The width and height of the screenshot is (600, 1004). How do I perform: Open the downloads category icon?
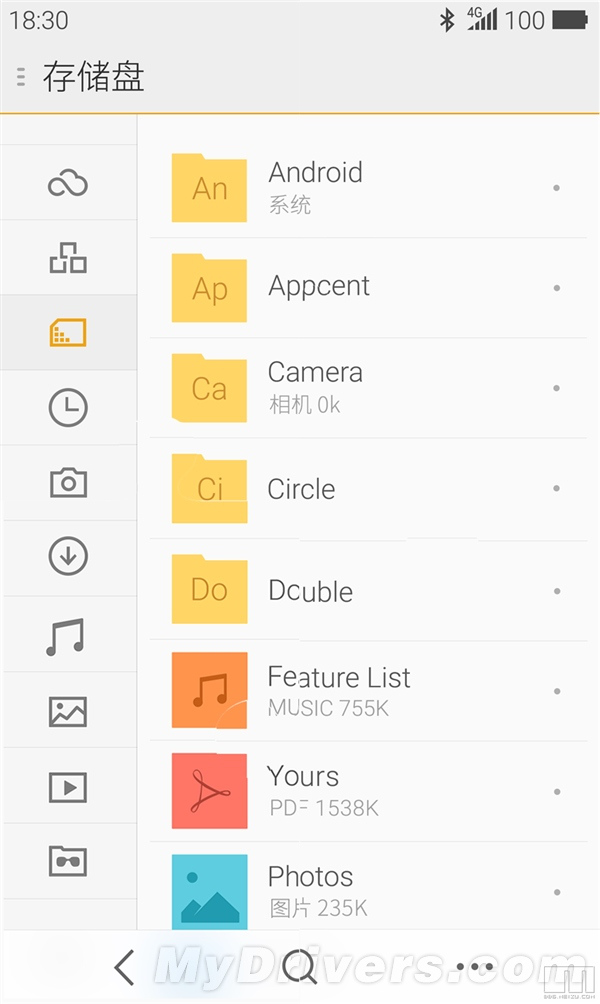68,556
